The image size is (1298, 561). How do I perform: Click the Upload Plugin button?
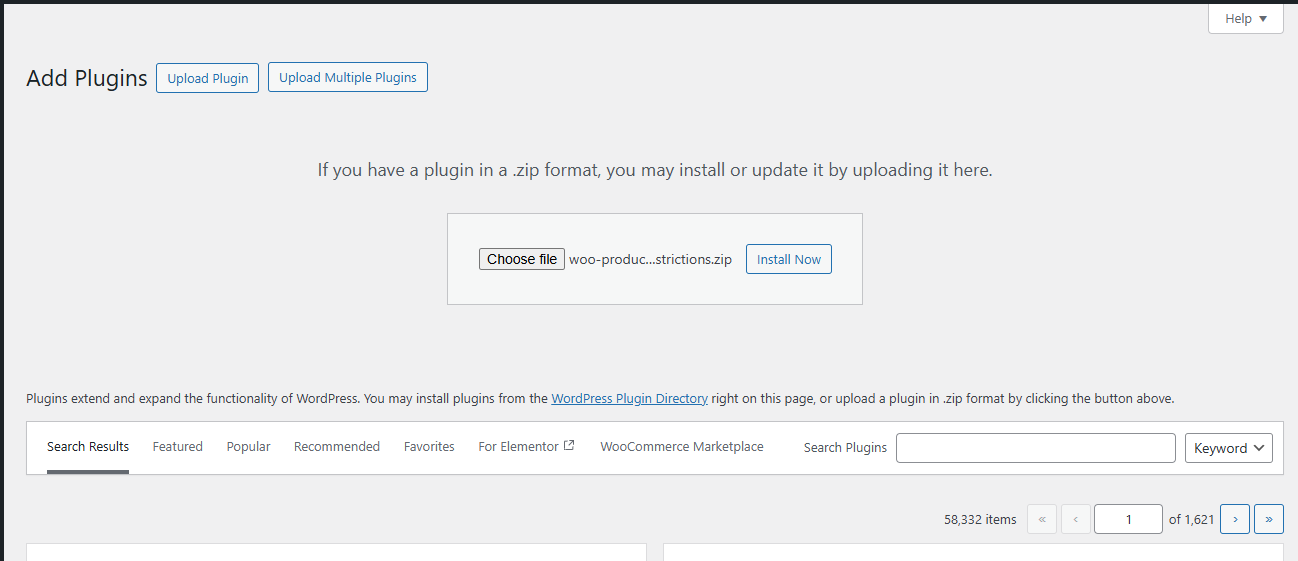[207, 78]
